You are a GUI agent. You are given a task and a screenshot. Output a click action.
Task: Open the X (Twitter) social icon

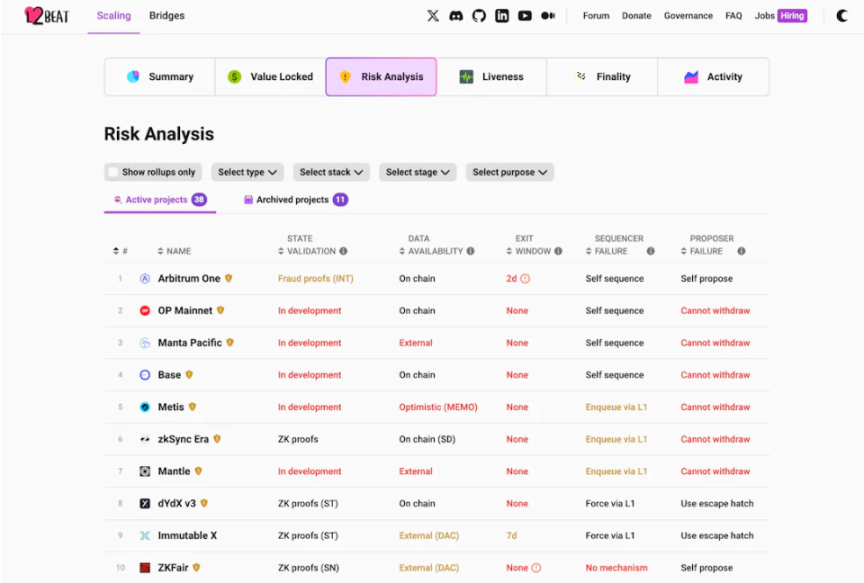coord(433,15)
